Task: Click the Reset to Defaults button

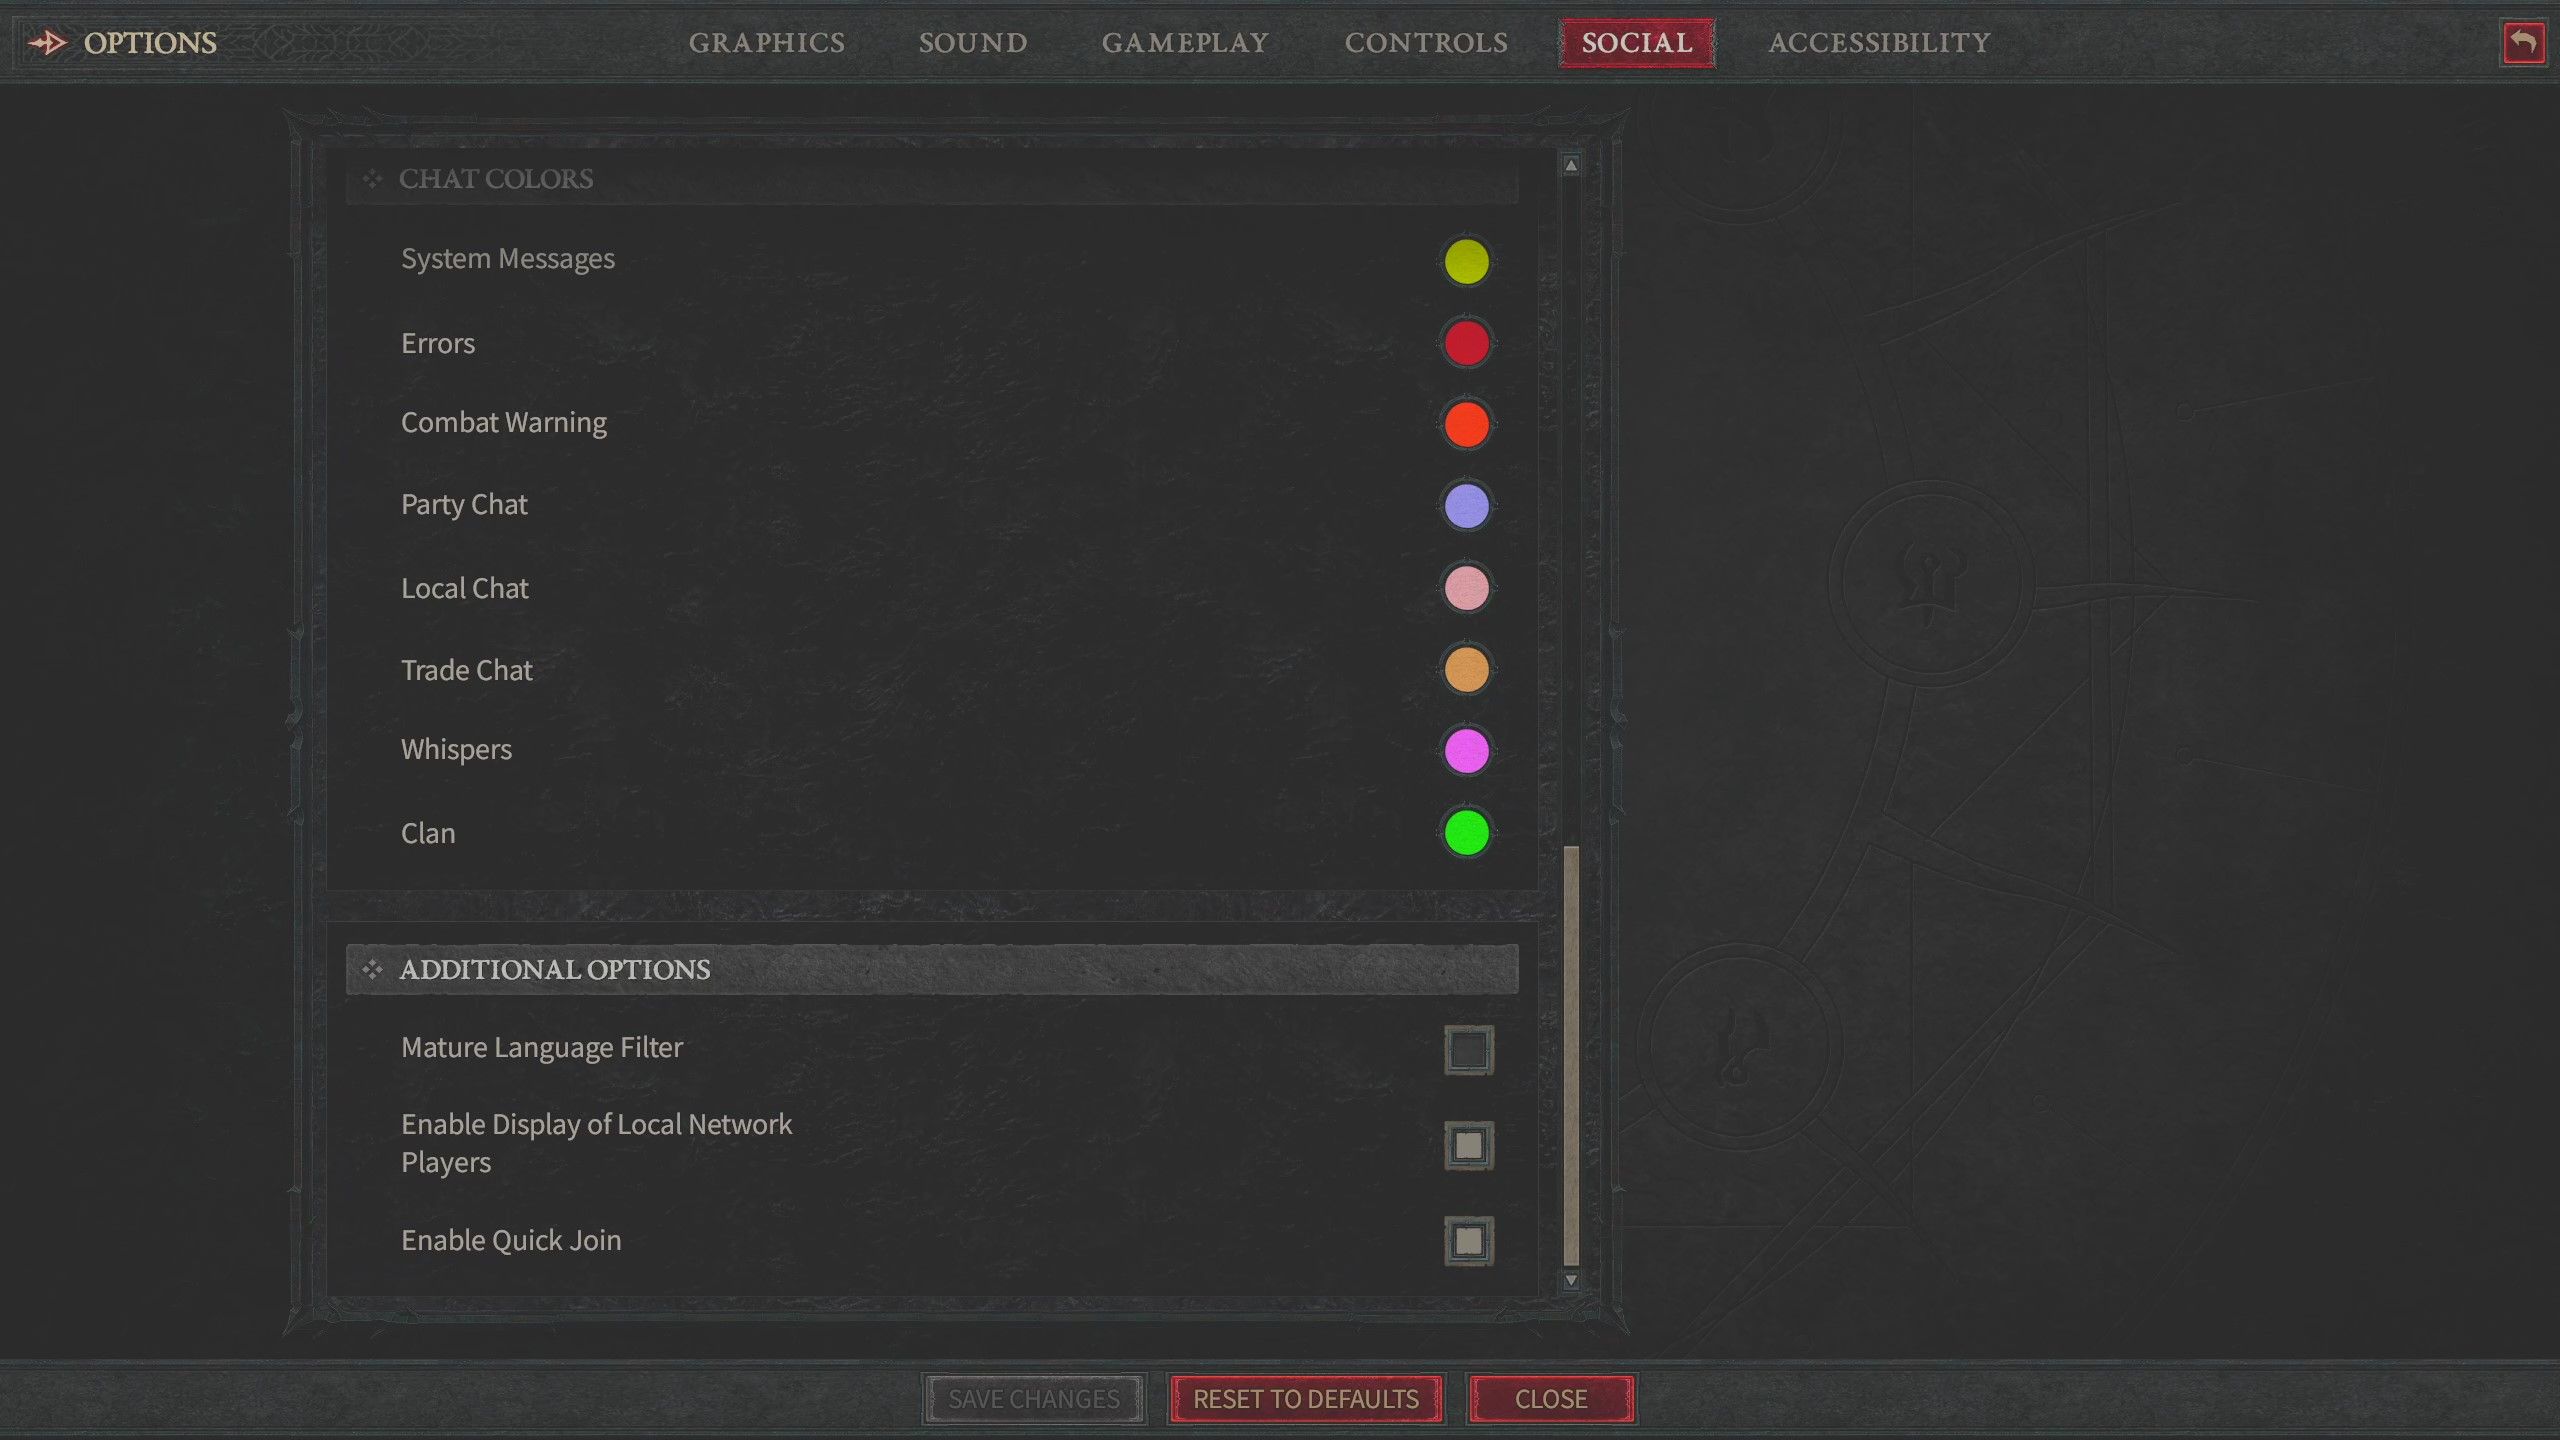Action: [1305, 1398]
